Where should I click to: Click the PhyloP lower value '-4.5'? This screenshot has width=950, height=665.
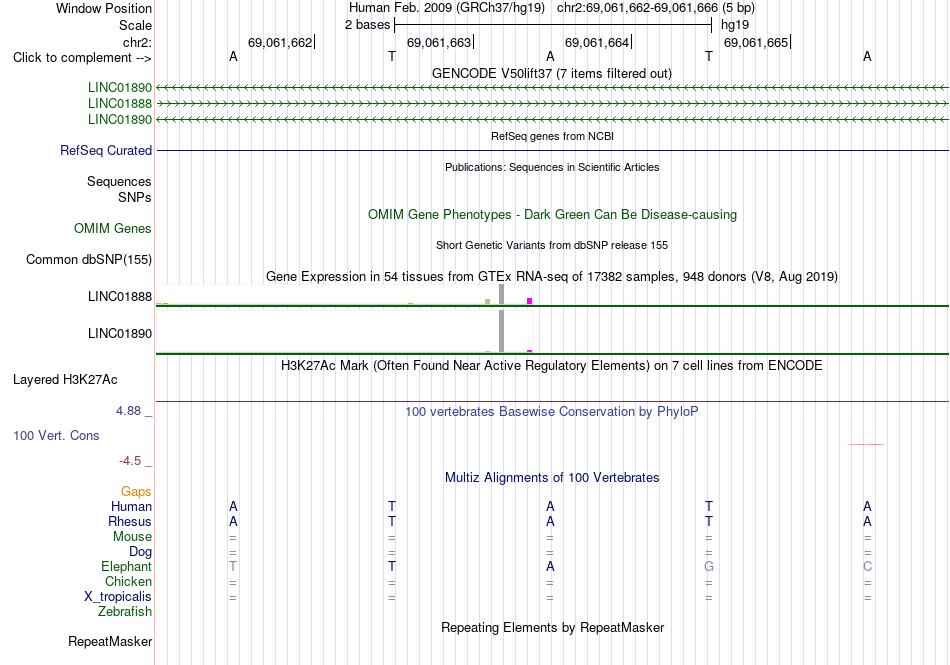pyautogui.click(x=130, y=461)
